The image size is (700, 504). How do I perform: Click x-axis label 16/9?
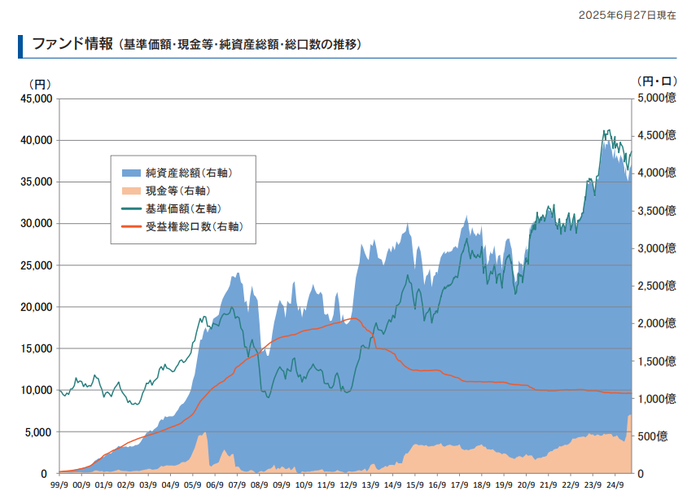(438, 485)
